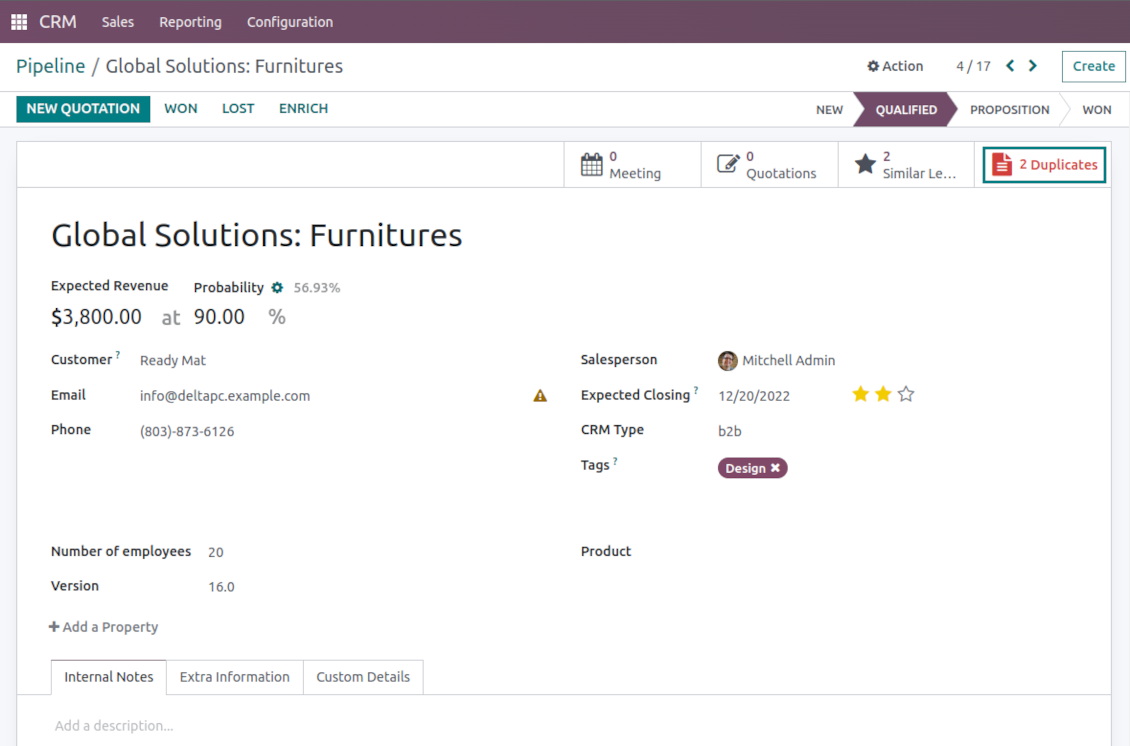Expand Add a Property

pos(104,627)
